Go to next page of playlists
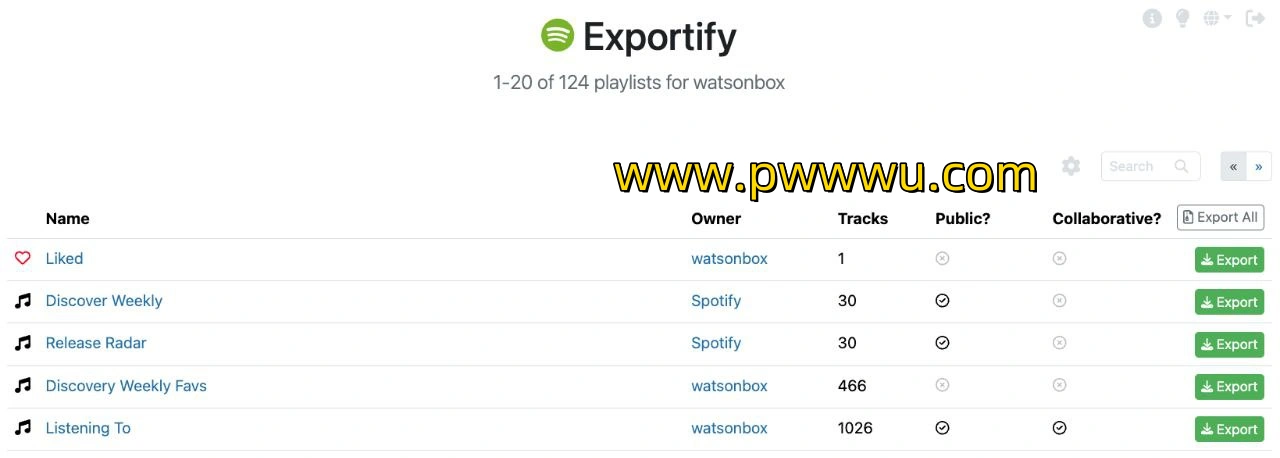Image resolution: width=1280 pixels, height=458 pixels. click(1258, 166)
